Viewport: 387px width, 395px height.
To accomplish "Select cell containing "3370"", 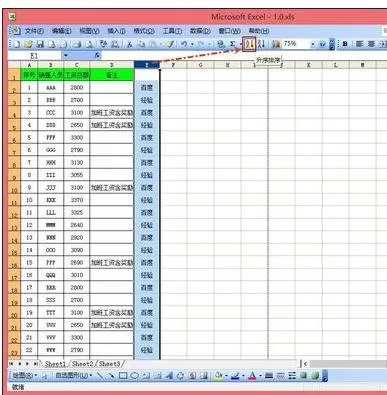I will [x=77, y=200].
